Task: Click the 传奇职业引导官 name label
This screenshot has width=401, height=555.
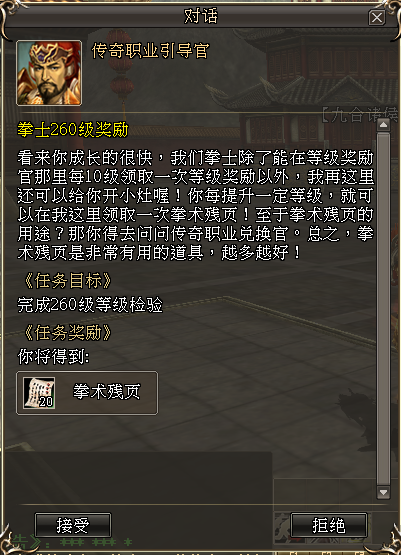Action: click(x=151, y=51)
